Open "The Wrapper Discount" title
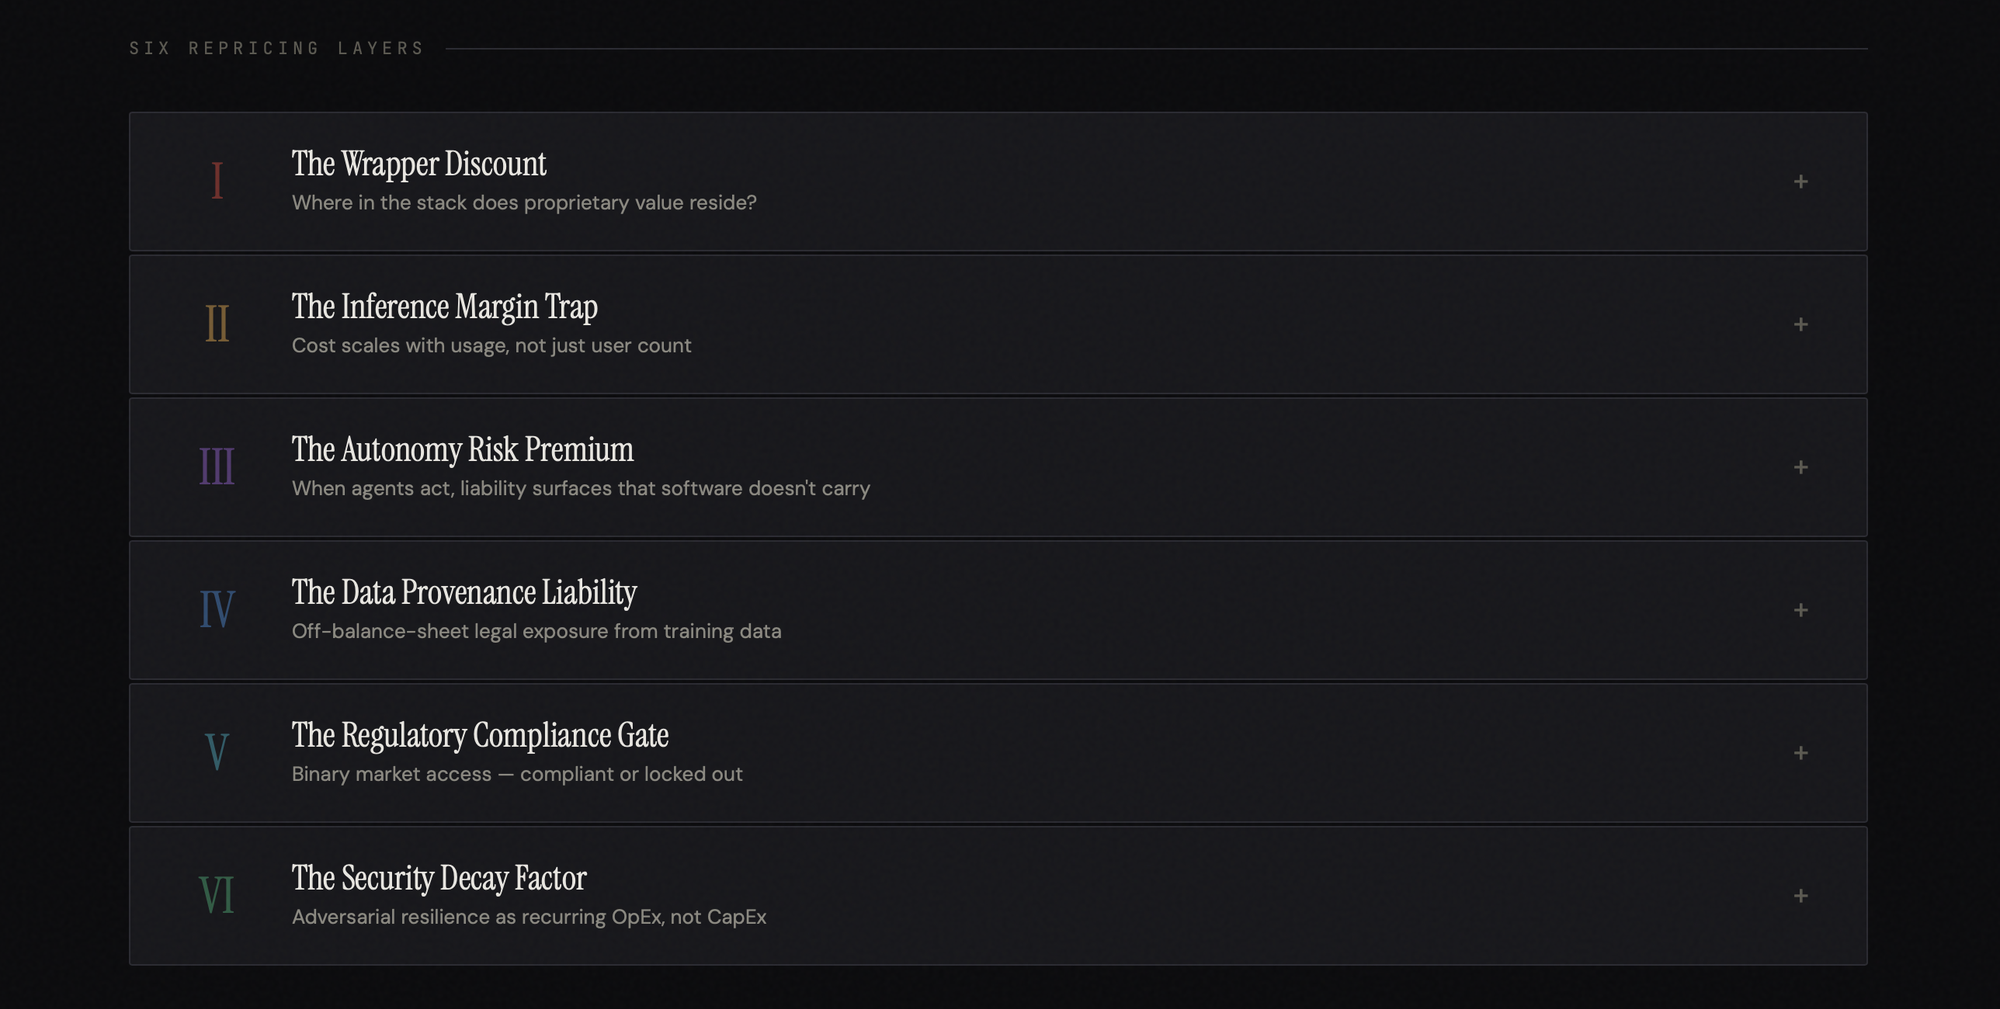 [x=419, y=164]
